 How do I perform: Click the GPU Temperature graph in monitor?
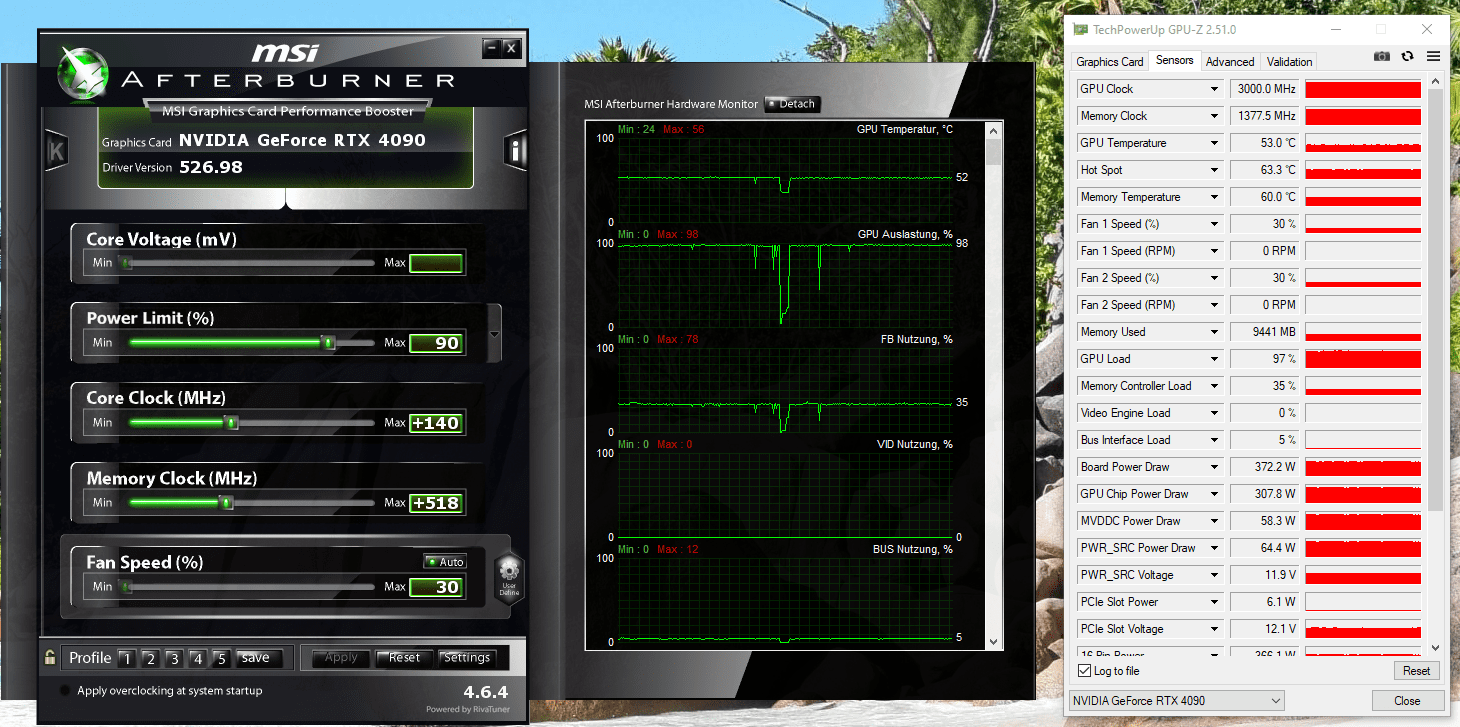785,180
